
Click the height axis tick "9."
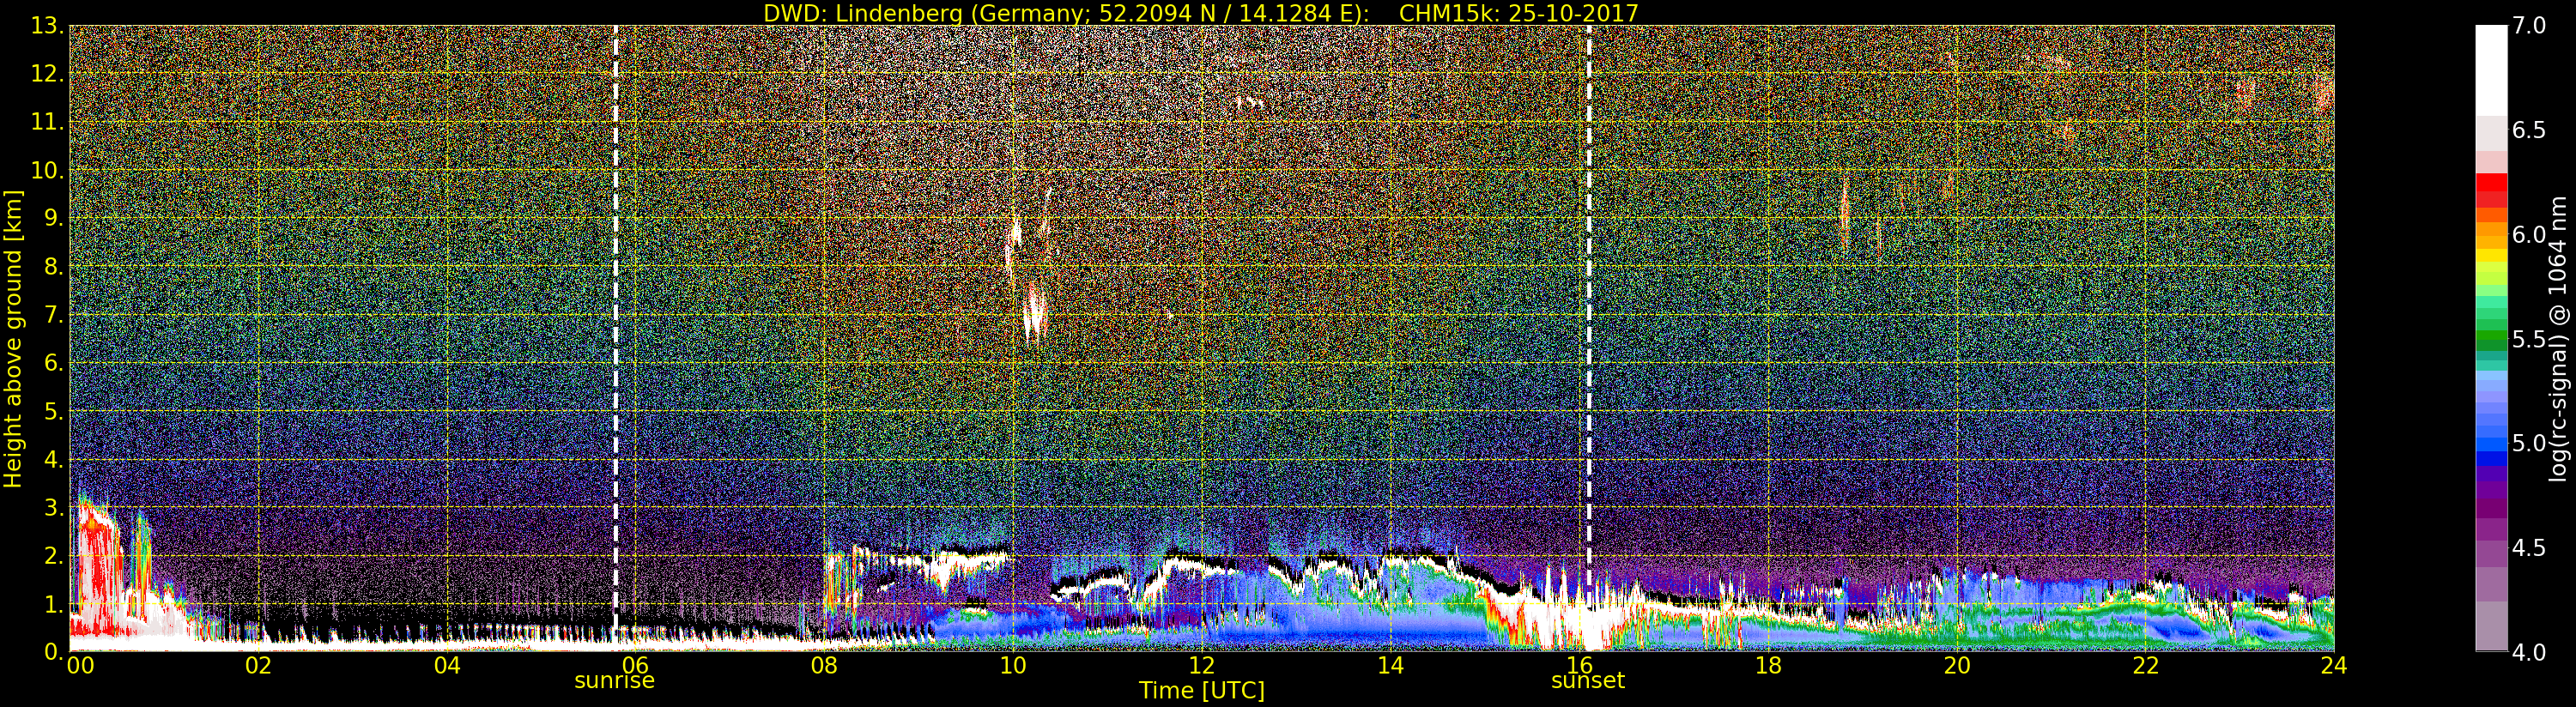tap(54, 218)
